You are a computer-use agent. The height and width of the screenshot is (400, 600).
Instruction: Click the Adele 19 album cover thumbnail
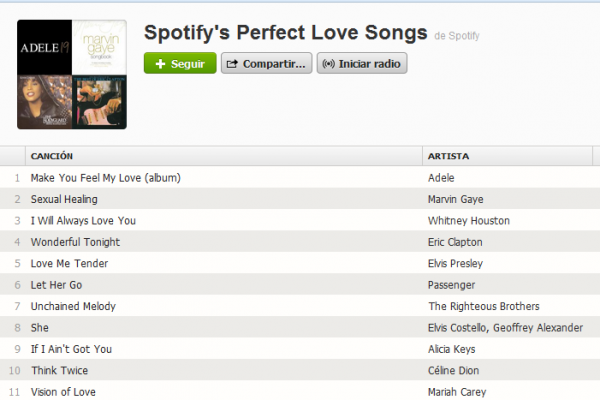pyautogui.click(x=44, y=47)
